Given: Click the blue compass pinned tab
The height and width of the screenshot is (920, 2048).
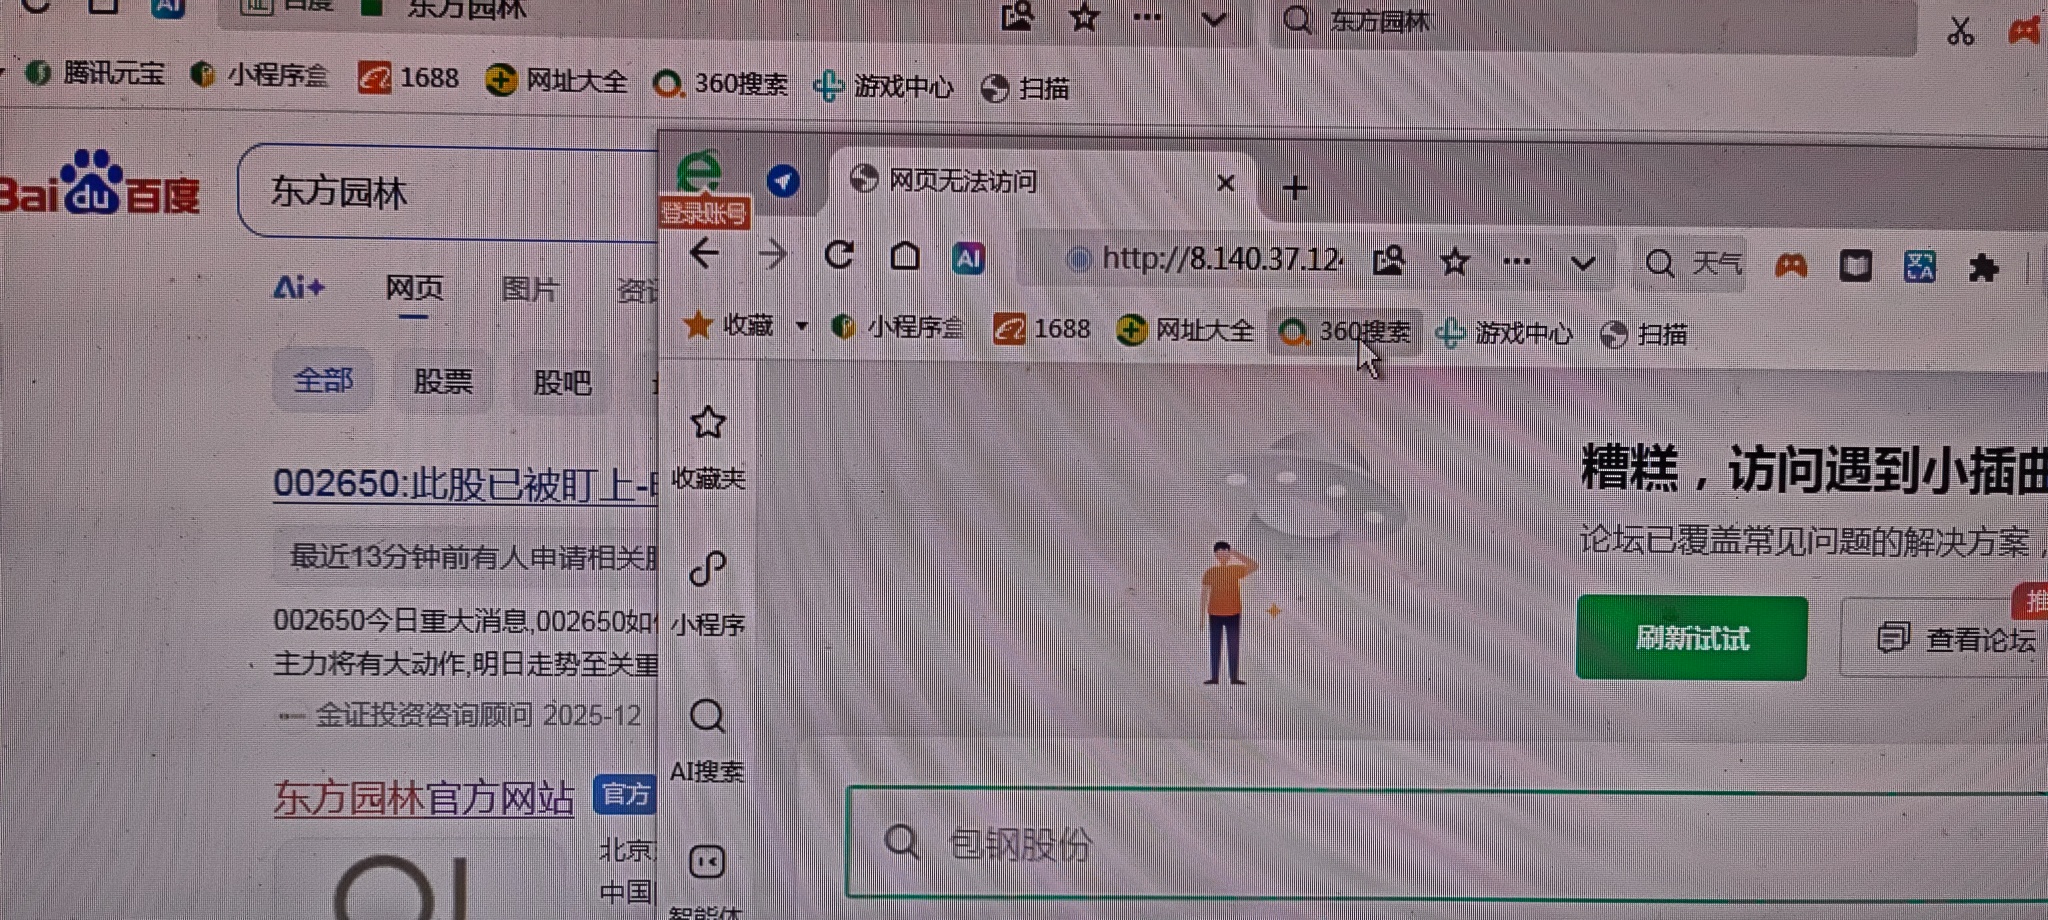Looking at the screenshot, I should (783, 181).
